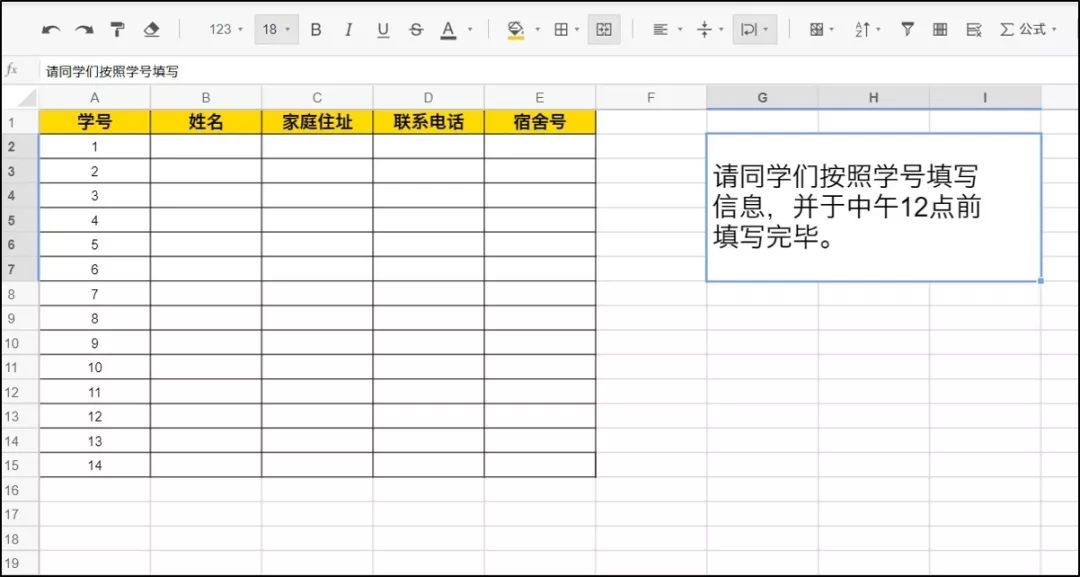Open the text wrap options

click(x=752, y=30)
